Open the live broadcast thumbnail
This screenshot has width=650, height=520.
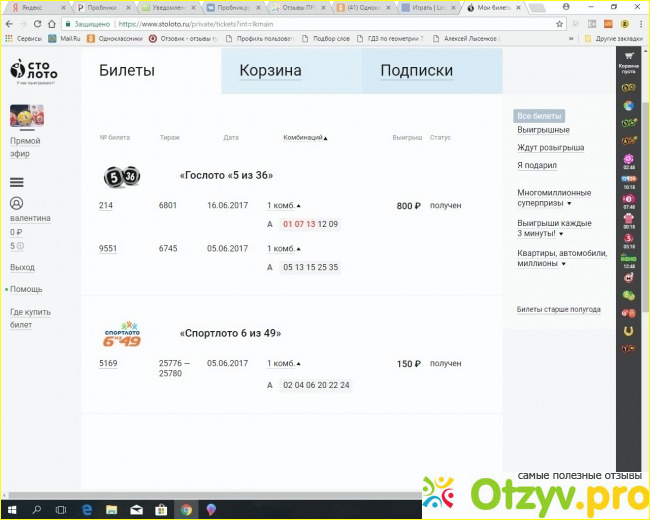[x=27, y=115]
